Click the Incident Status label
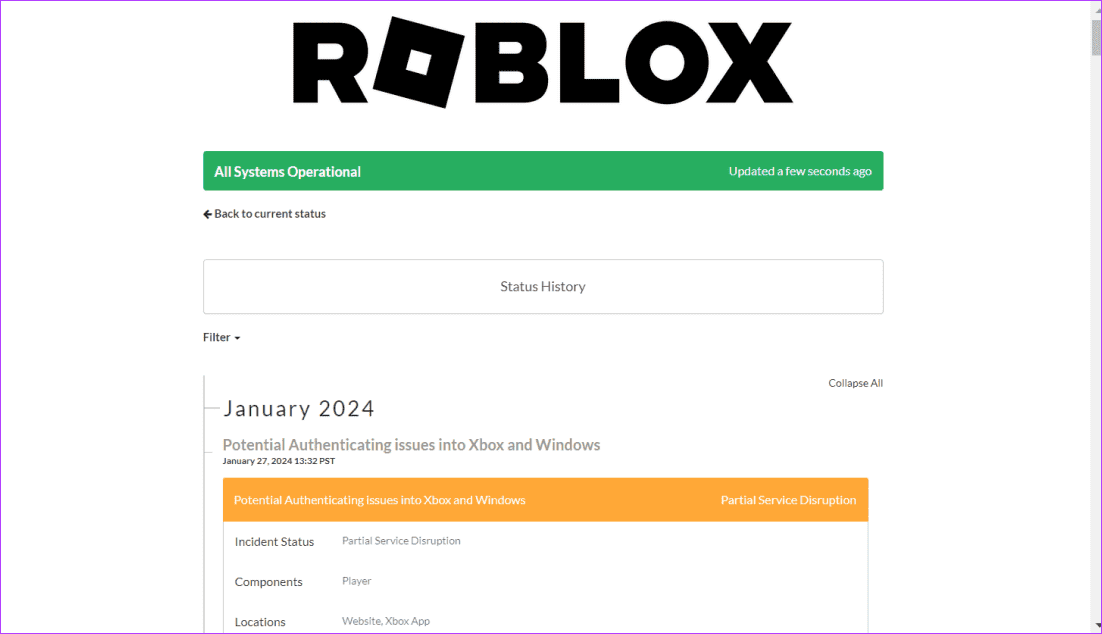Image resolution: width=1102 pixels, height=634 pixels. [x=274, y=542]
